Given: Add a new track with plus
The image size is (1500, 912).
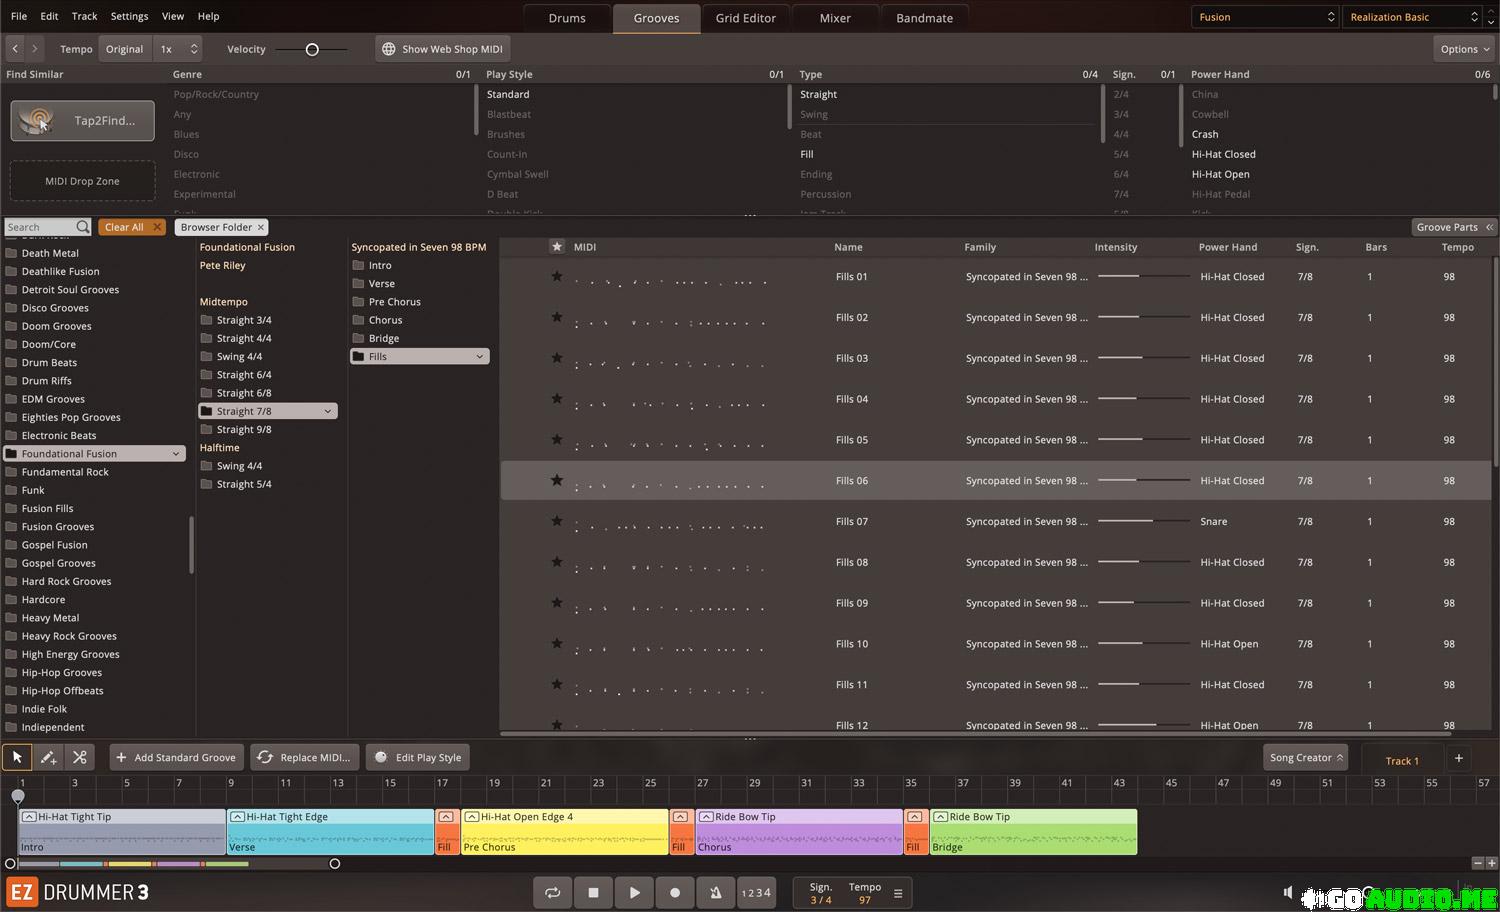Looking at the screenshot, I should point(1459,758).
